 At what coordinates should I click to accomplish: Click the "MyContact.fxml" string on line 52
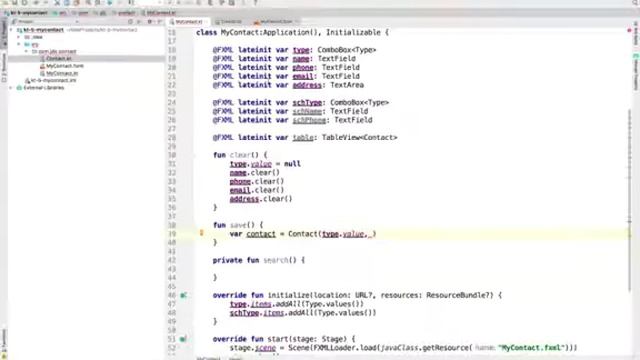click(531, 348)
